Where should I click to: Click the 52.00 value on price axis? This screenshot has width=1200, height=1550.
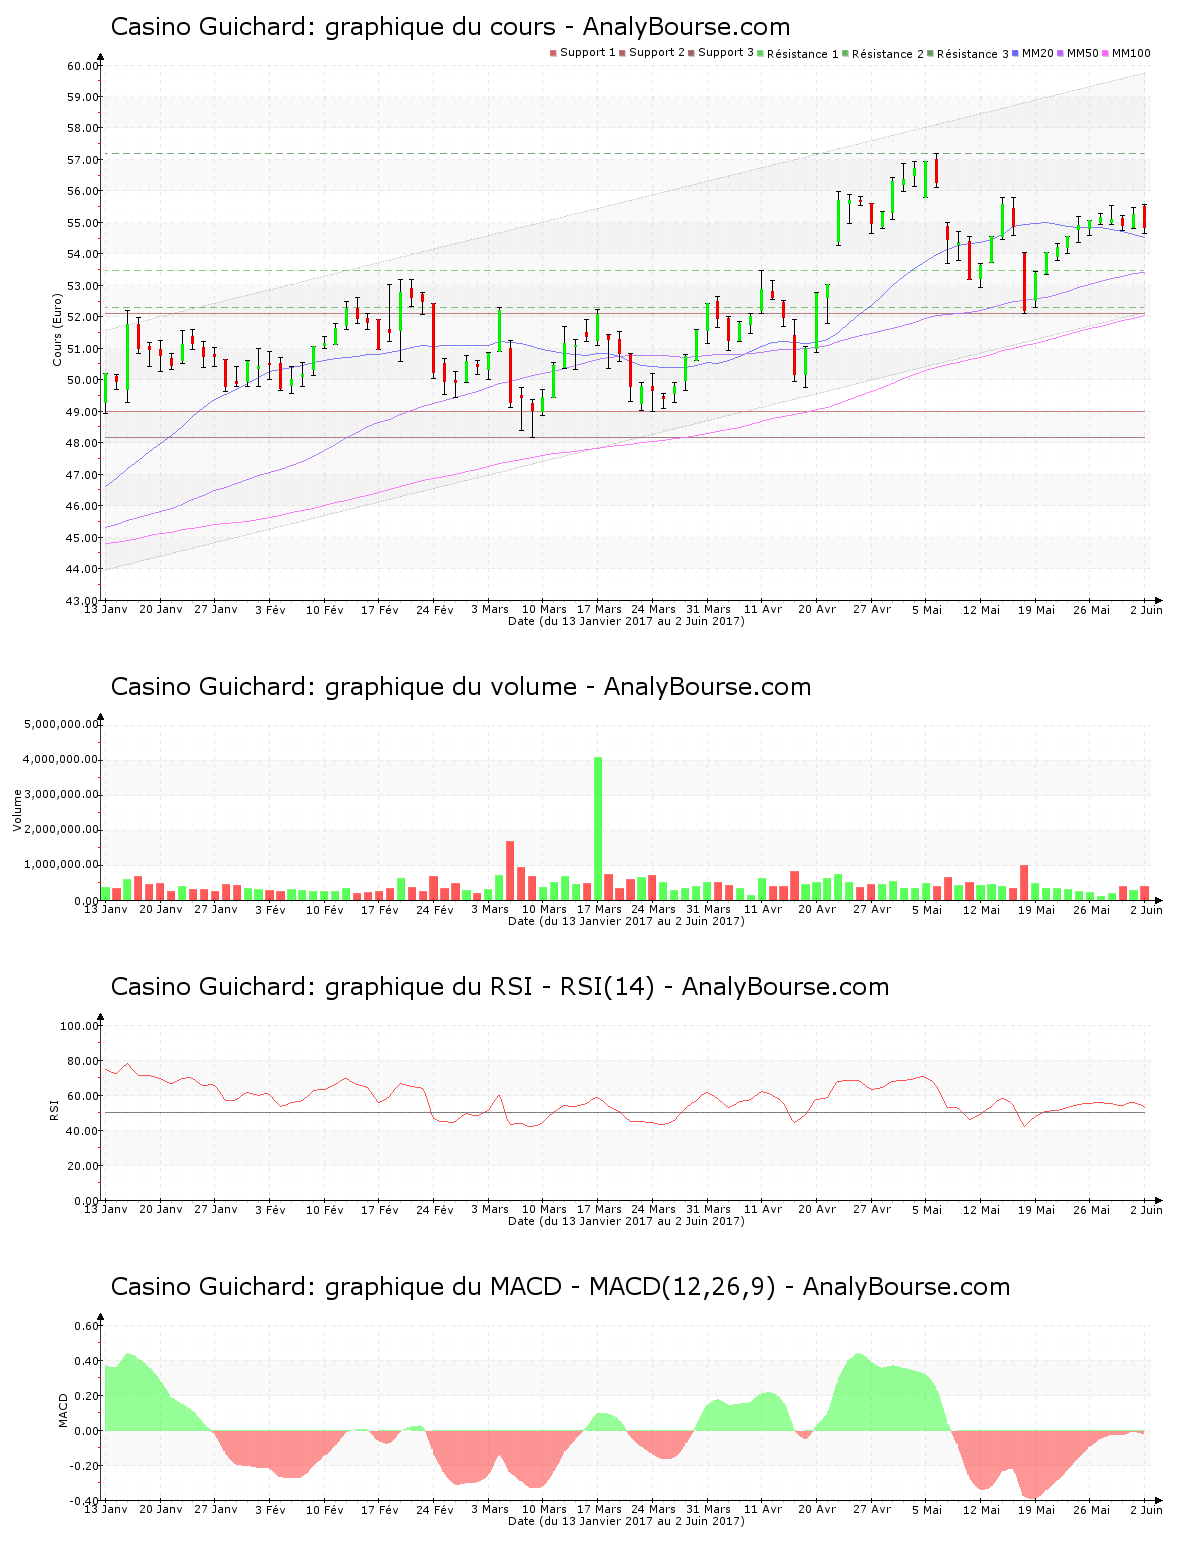pos(82,317)
